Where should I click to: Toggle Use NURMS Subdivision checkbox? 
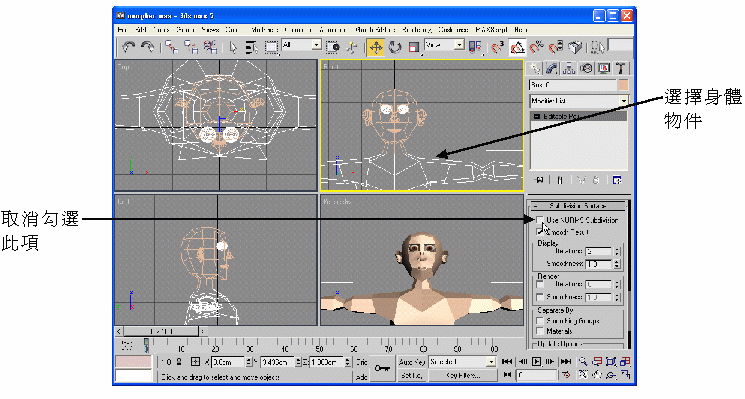[540, 220]
